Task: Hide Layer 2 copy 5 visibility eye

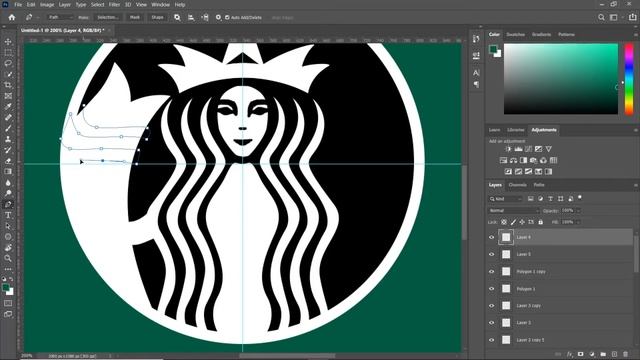Action: coord(491,340)
